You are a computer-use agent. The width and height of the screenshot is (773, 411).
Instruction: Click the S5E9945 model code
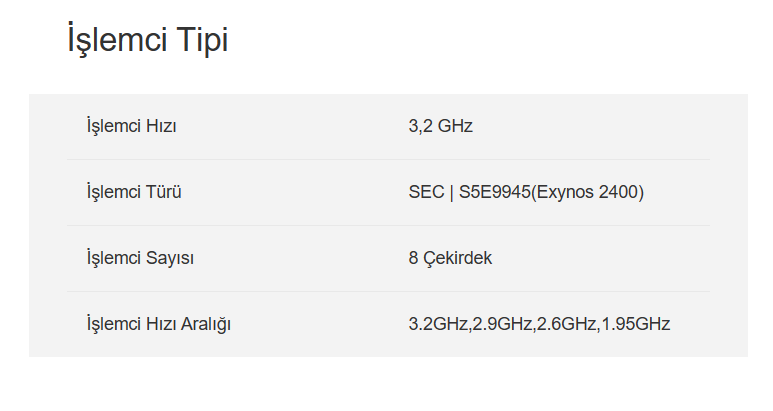pos(494,192)
